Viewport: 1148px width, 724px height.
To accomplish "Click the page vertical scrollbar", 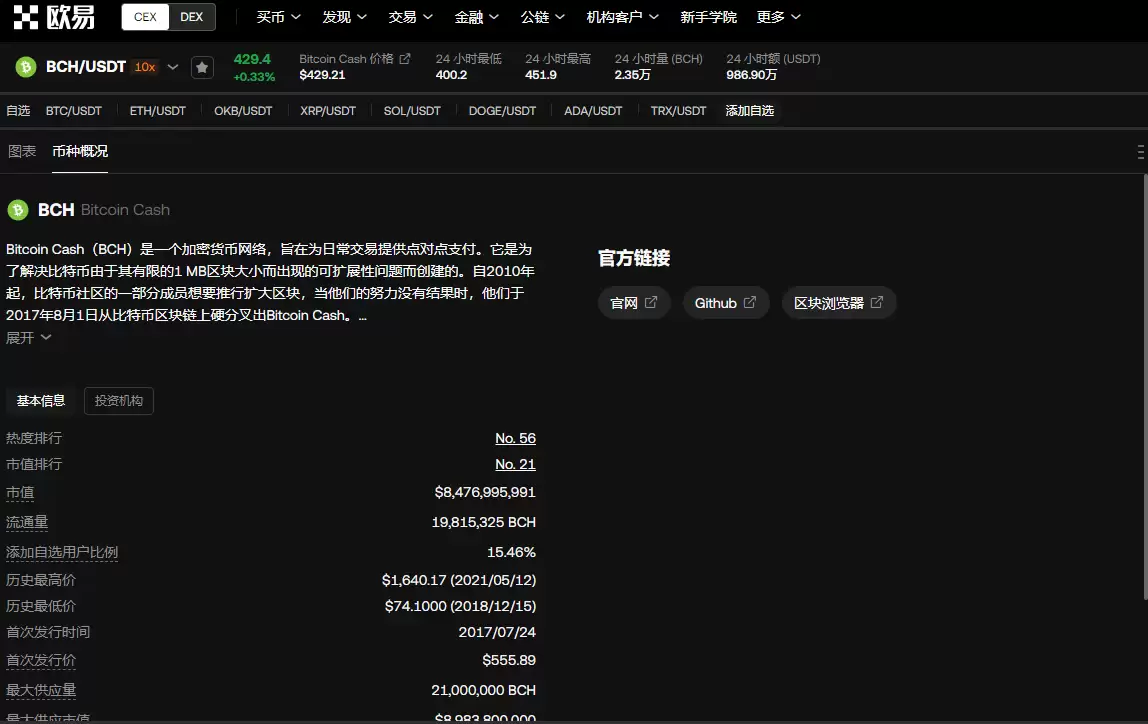I will 1145,387.
